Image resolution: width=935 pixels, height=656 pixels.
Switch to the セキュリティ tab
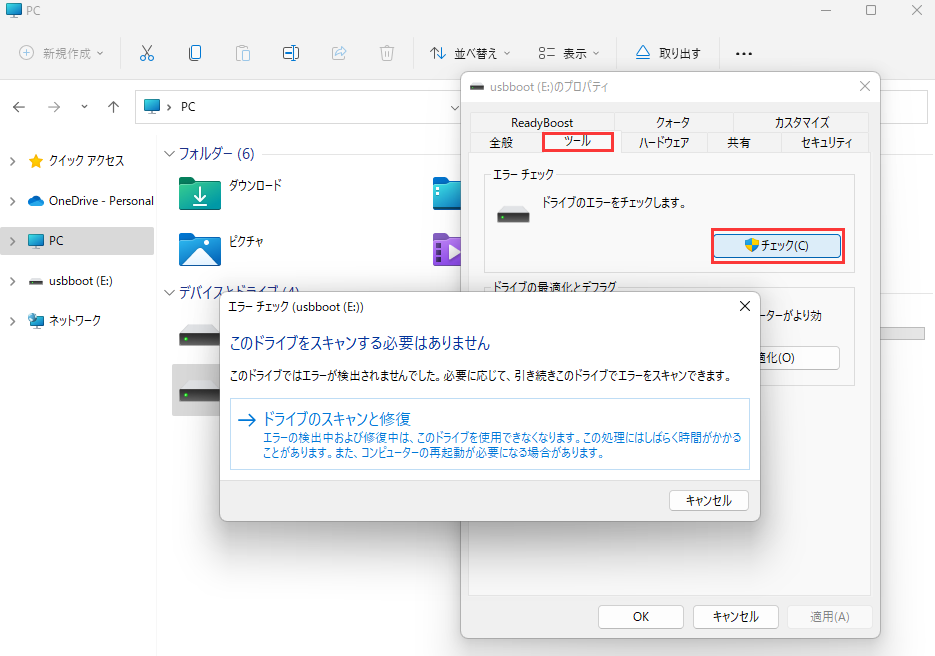(826, 143)
